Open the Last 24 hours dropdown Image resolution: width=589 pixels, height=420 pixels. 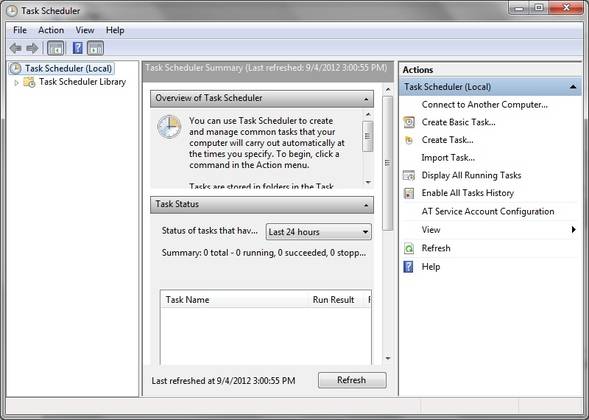[x=319, y=232]
